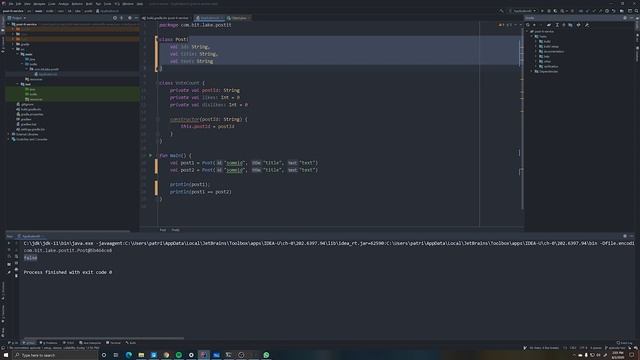The width and height of the screenshot is (640, 360).
Task: Clear all output with the Run panel trash icon
Action: point(16,276)
